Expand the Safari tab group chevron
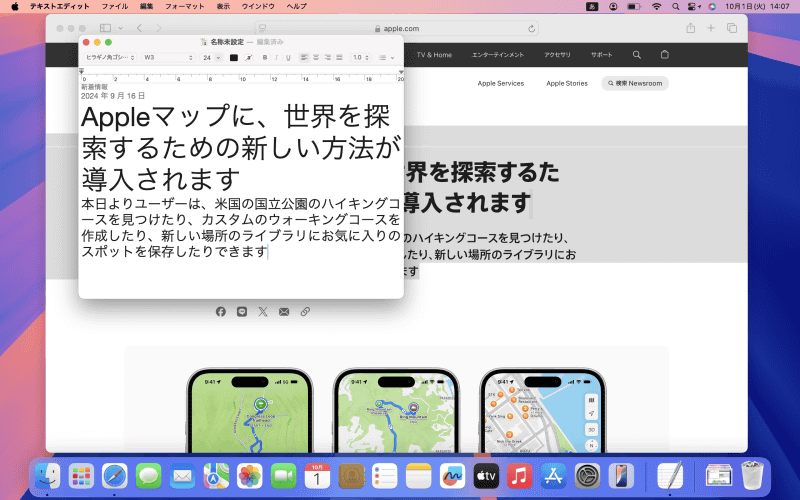Screen dimensions: 800x500 tap(120, 28)
